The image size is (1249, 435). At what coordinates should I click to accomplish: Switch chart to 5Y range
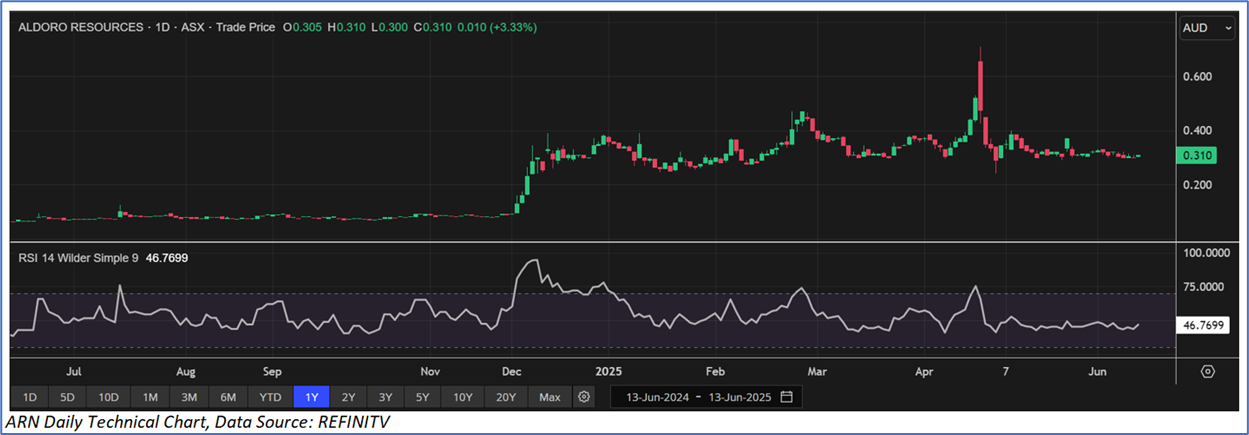point(422,397)
